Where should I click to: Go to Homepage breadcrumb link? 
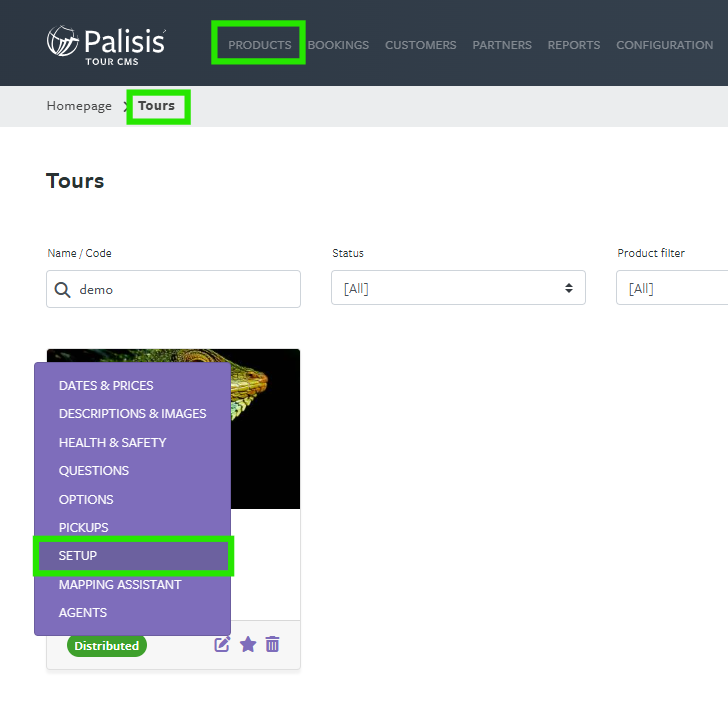79,106
